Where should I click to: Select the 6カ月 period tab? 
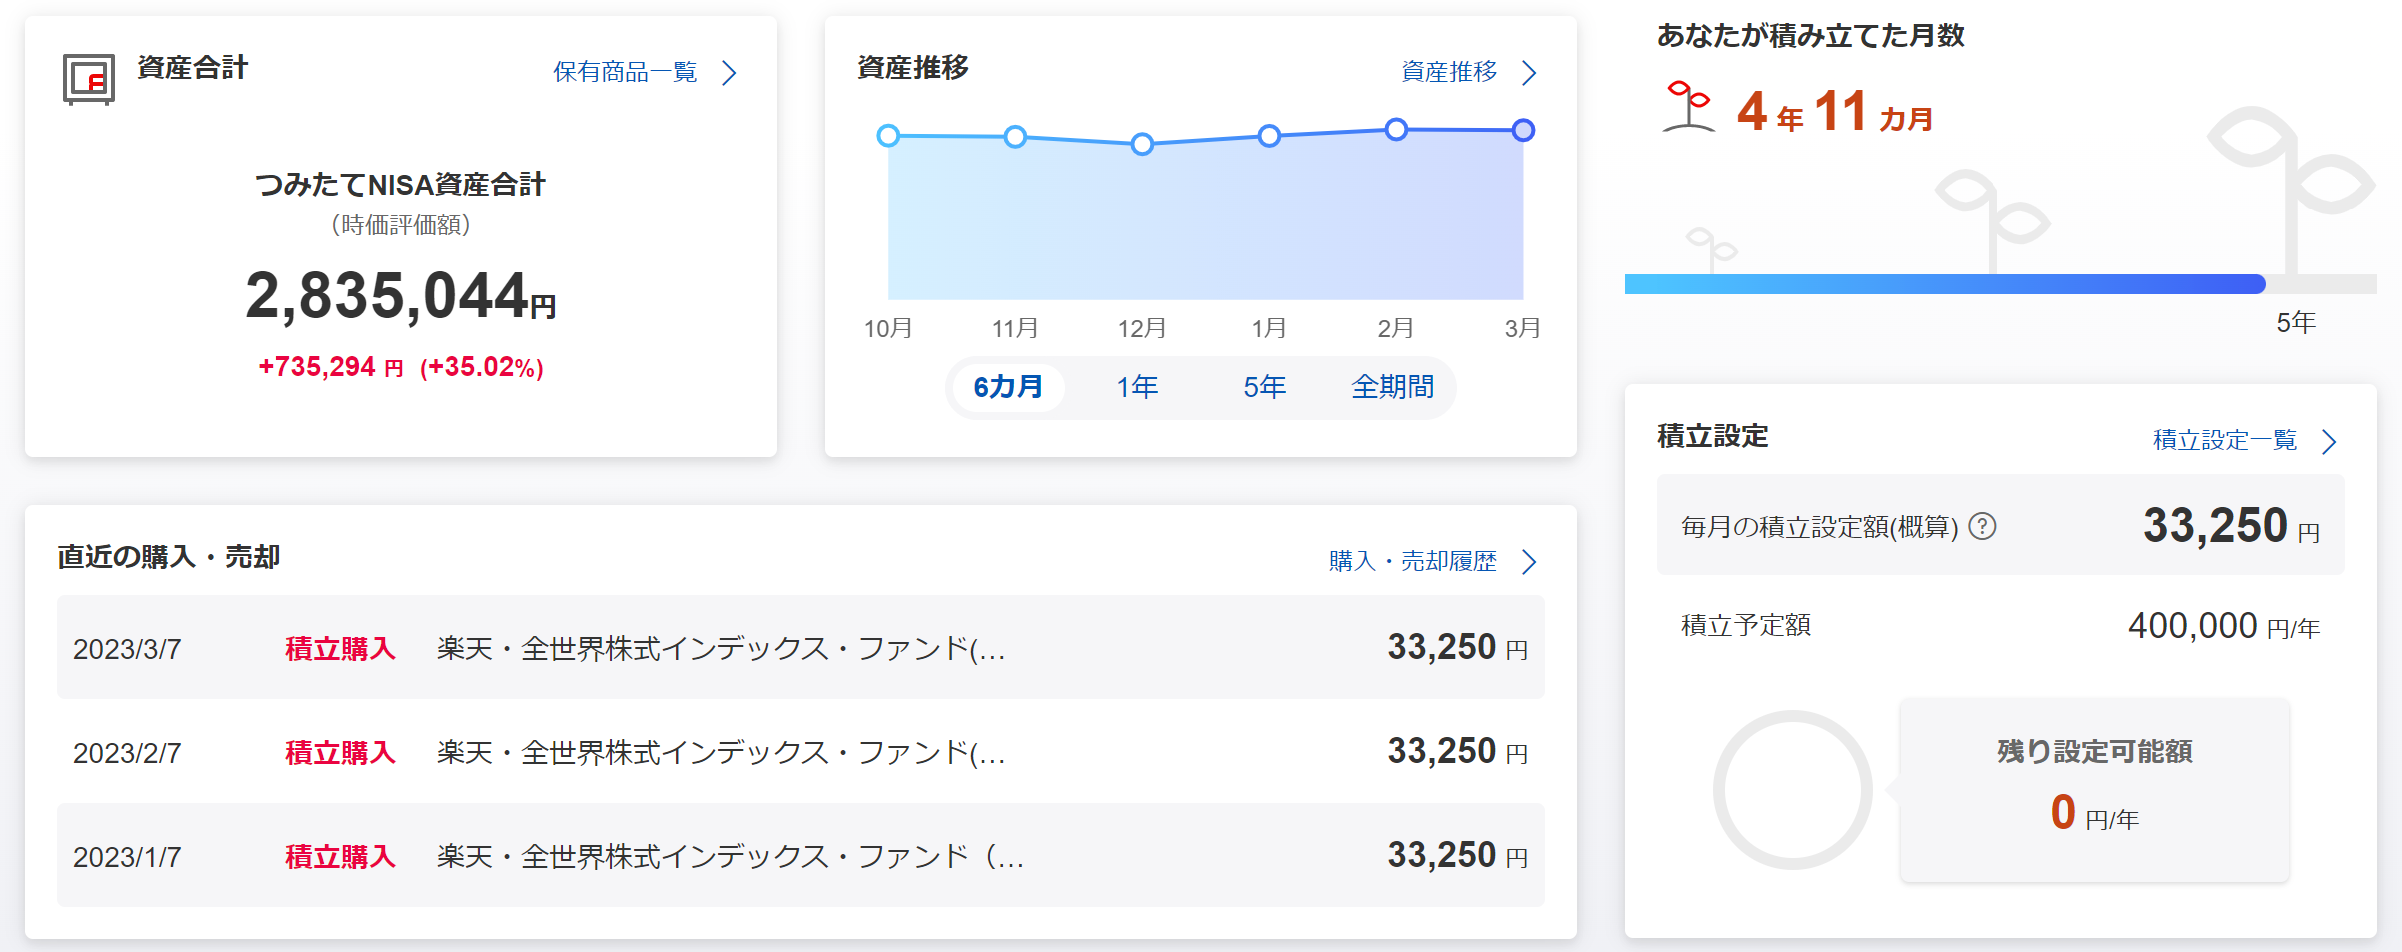1008,387
